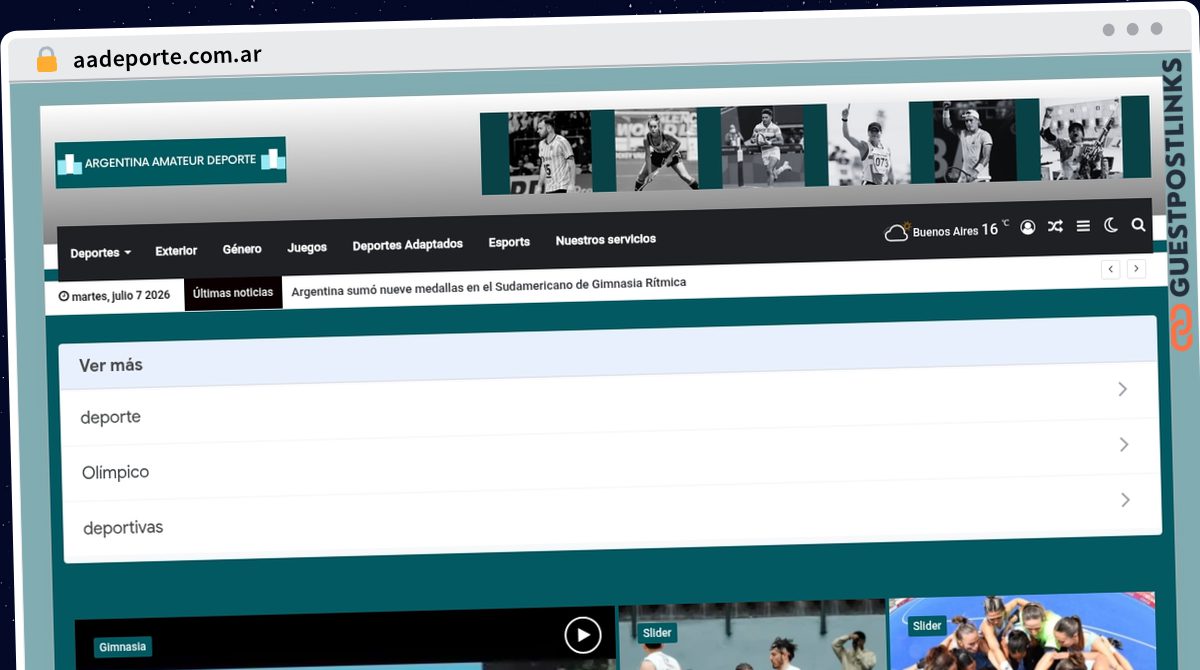Click the banner athlete with bib 073
The height and width of the screenshot is (670, 1200).
pos(868,144)
